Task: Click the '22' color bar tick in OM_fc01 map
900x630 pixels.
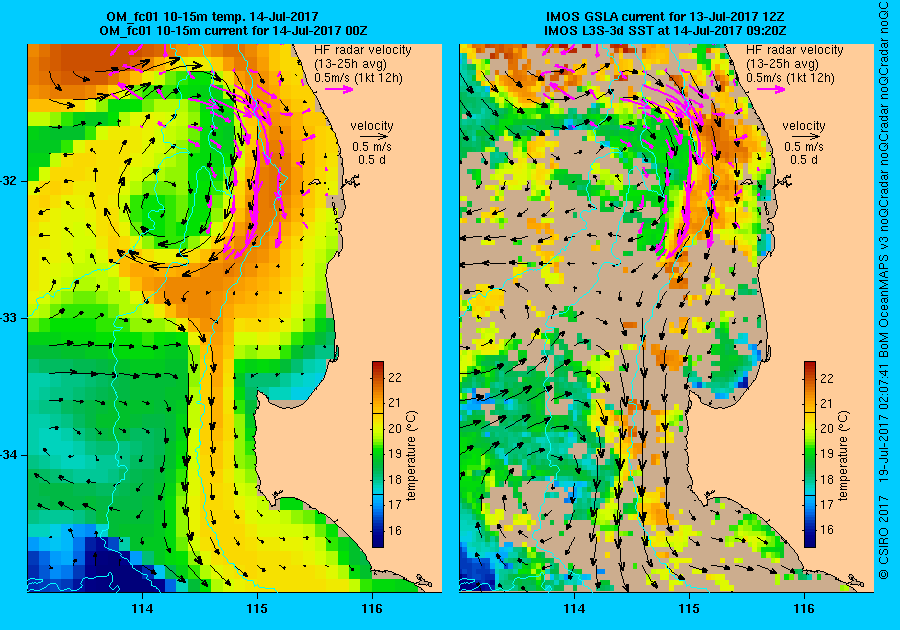Action: (x=395, y=378)
